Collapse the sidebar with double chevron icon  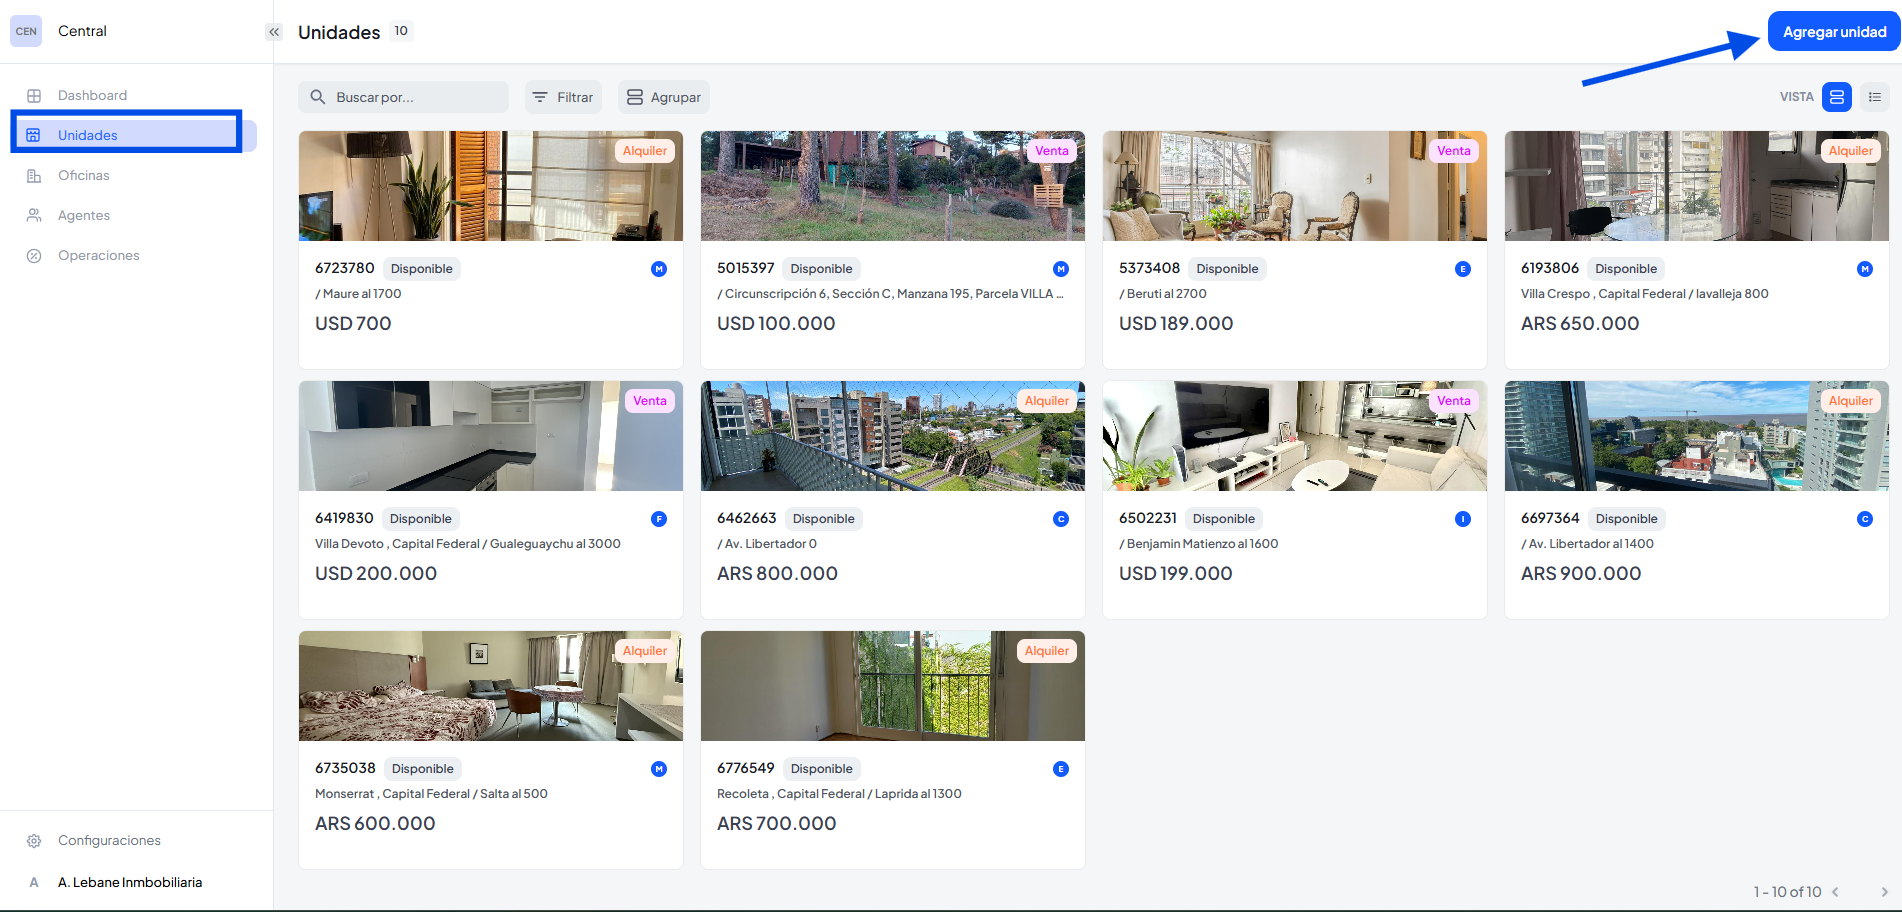pos(274,32)
